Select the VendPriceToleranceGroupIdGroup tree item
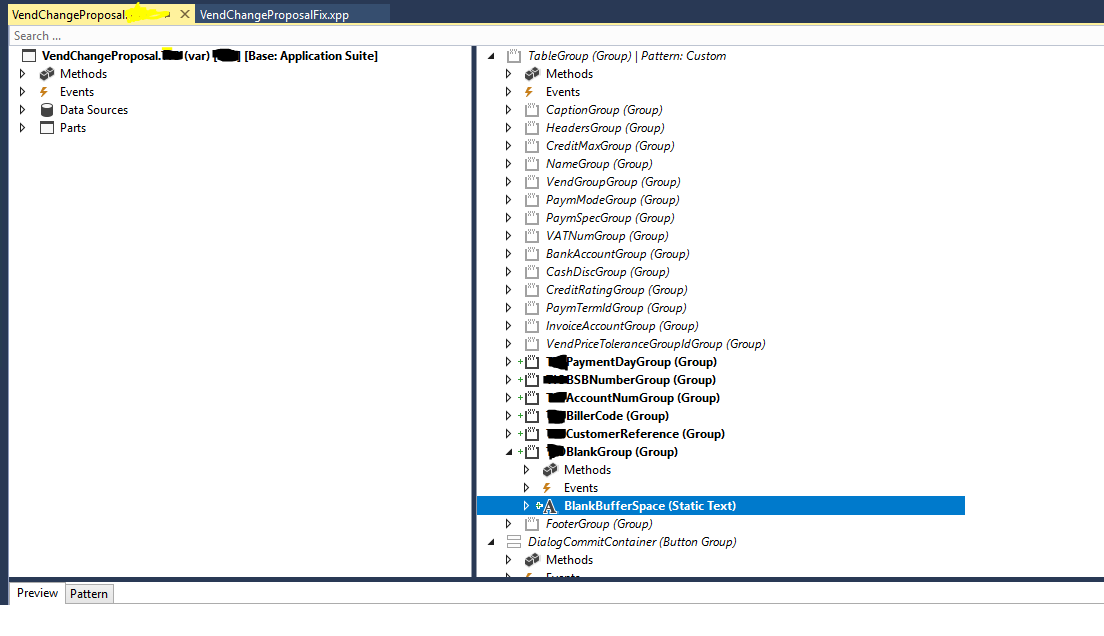 [x=655, y=344]
